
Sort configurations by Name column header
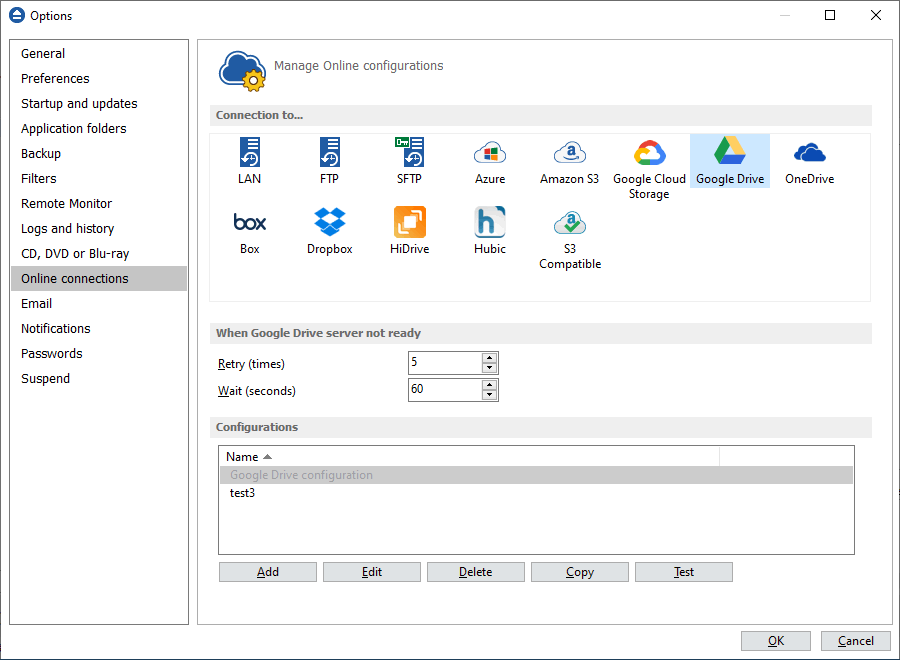click(470, 457)
